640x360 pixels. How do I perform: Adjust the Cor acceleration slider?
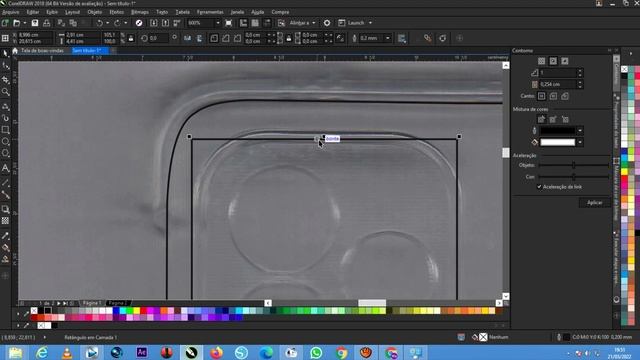point(573,177)
